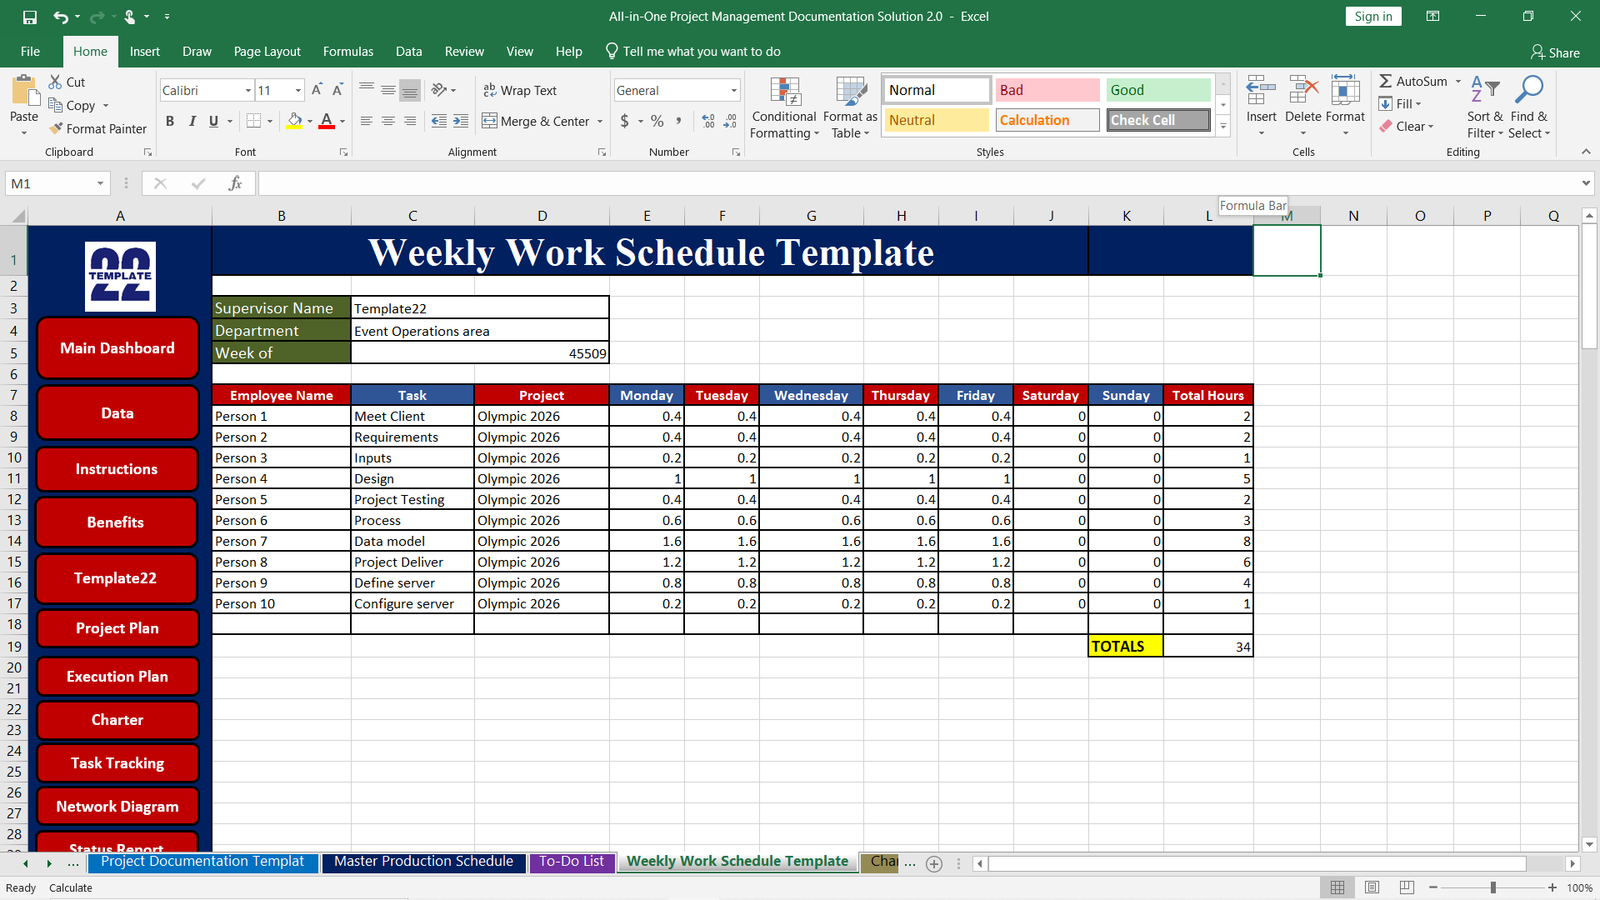Click the zoom slider handle
Viewport: 1600px width, 900px height.
click(1493, 888)
